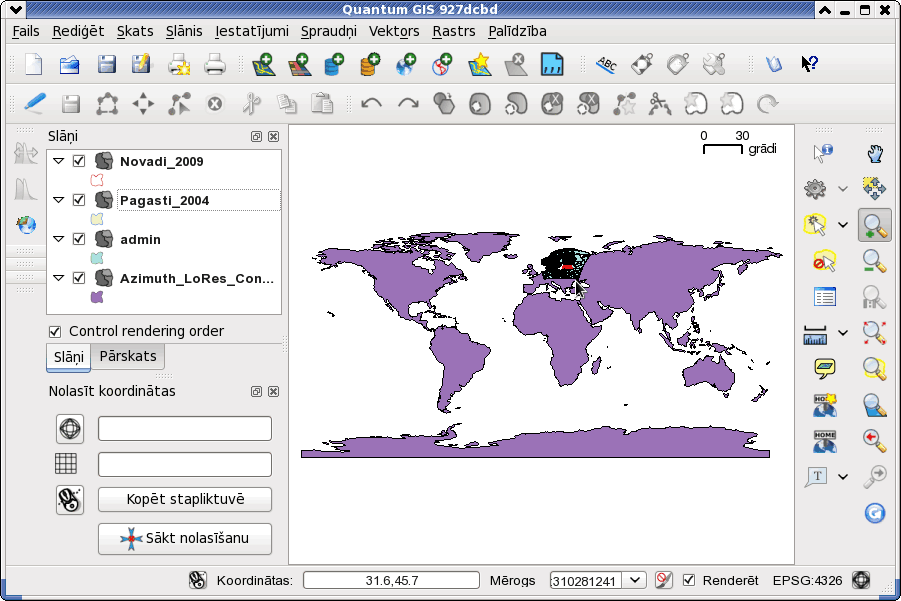Uncheck the Novadi_2009 layer visibility
Screen dimensions: 901x601
tap(79, 161)
